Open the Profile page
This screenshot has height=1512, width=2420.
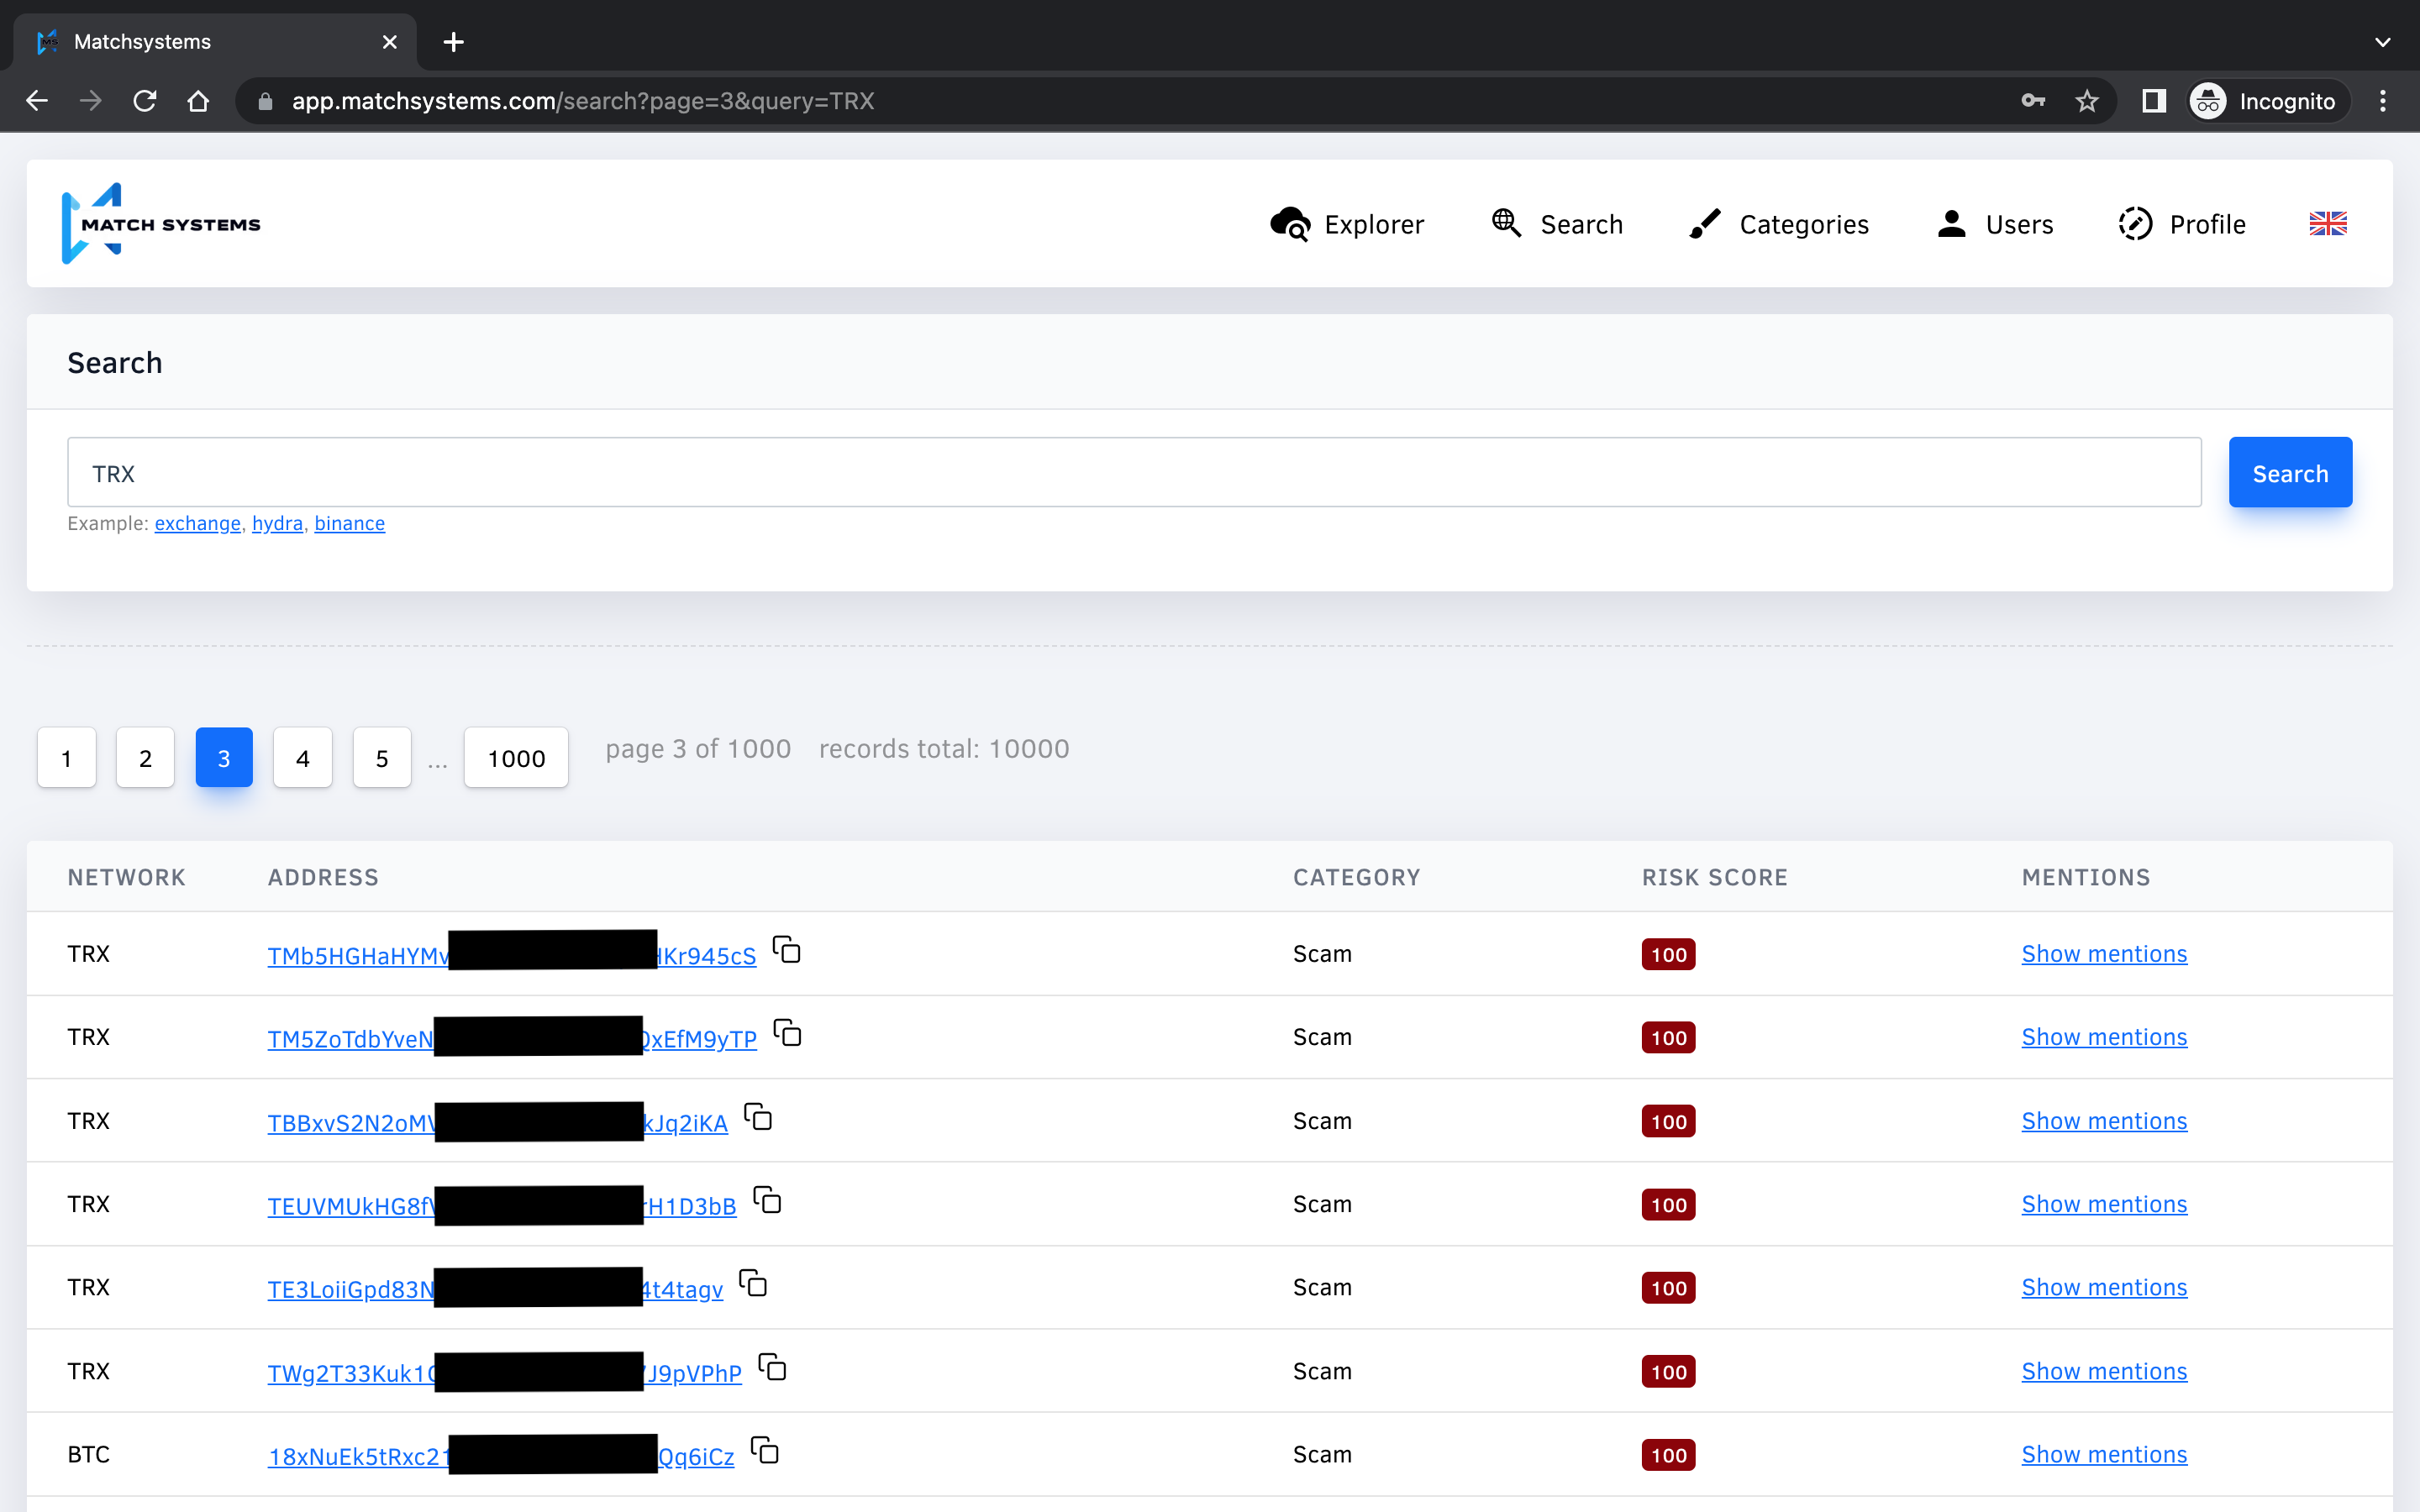click(x=2182, y=224)
